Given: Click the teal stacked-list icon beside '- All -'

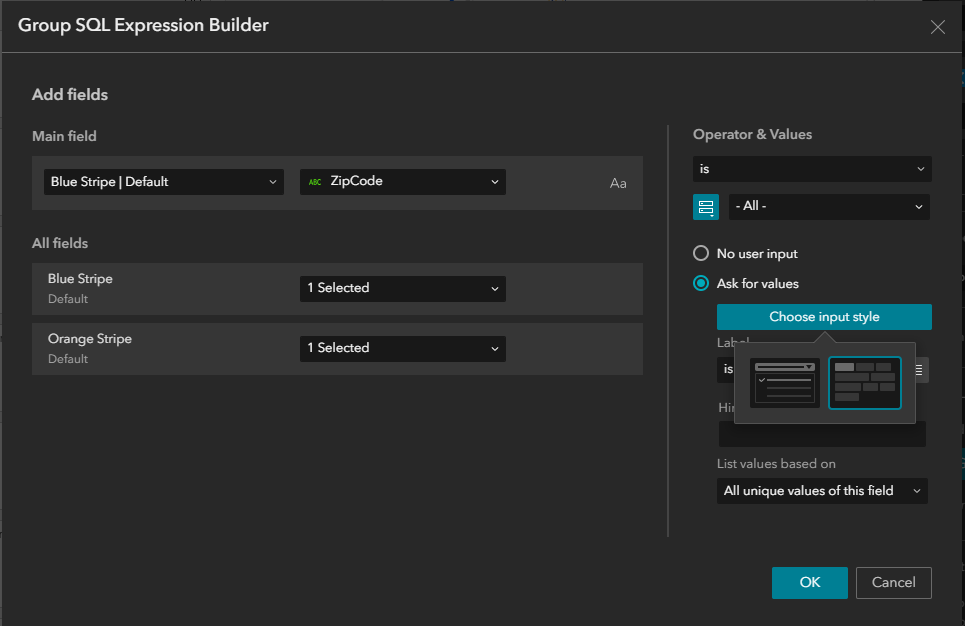Looking at the screenshot, I should 706,207.
